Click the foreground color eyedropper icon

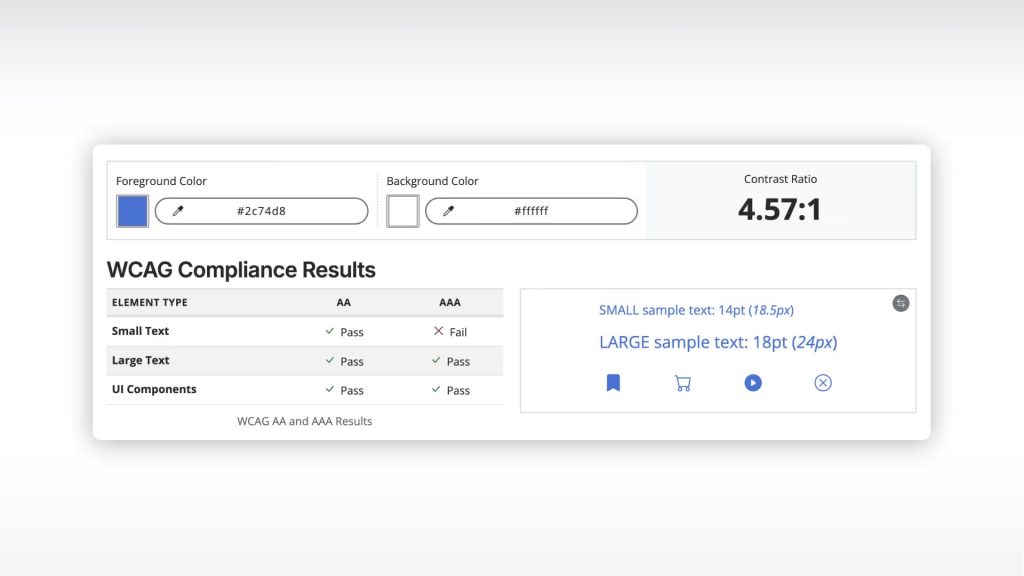178,211
